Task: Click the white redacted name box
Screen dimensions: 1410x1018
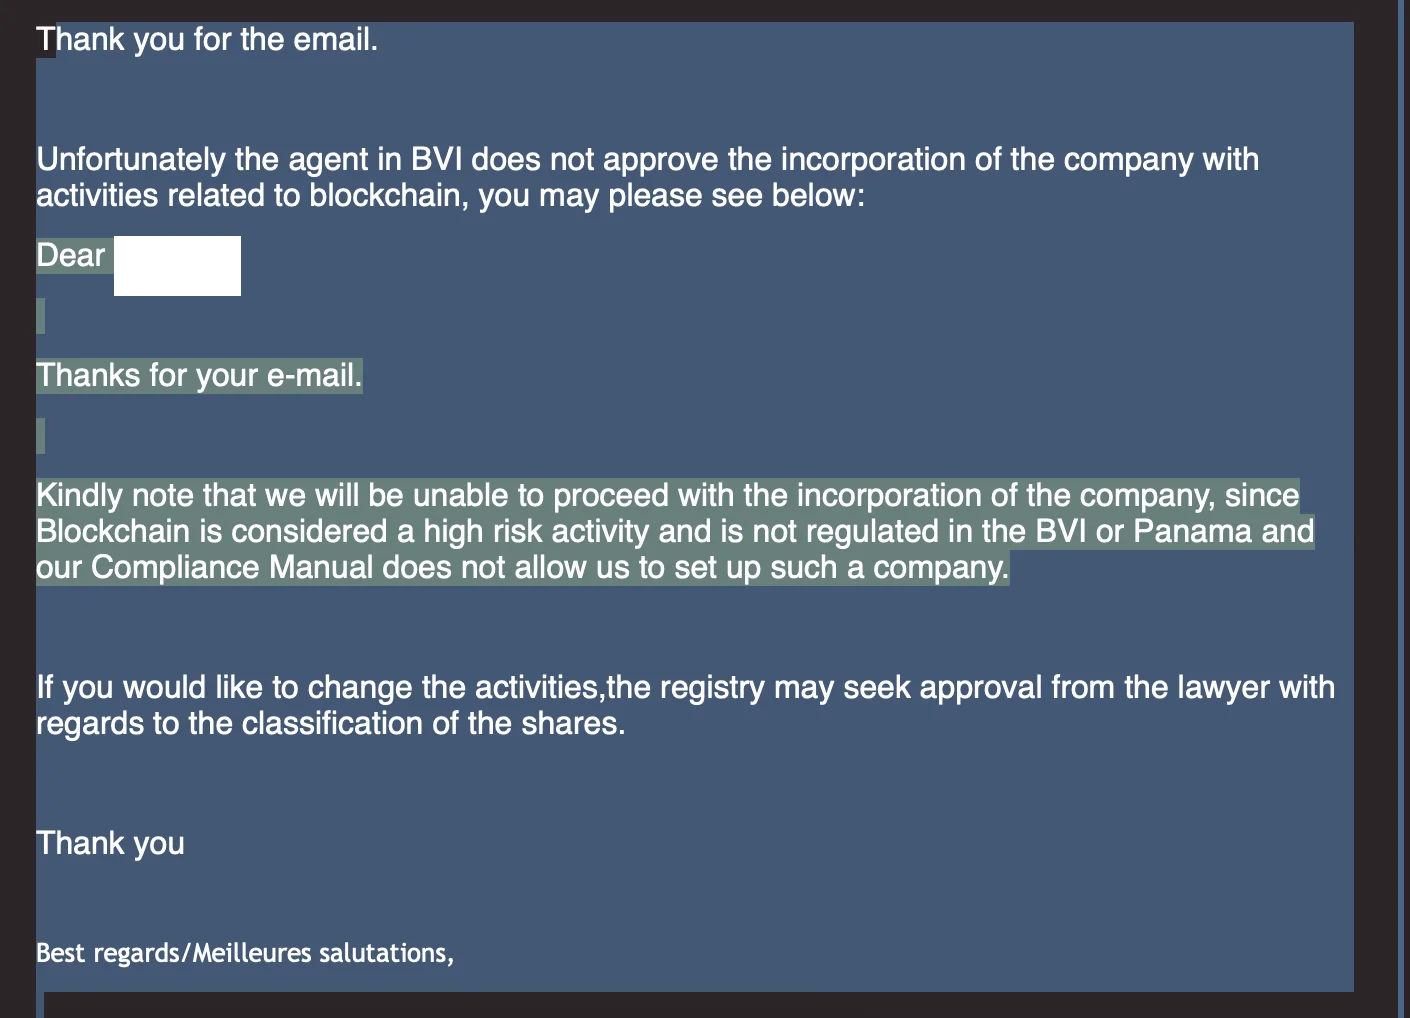Action: [177, 266]
